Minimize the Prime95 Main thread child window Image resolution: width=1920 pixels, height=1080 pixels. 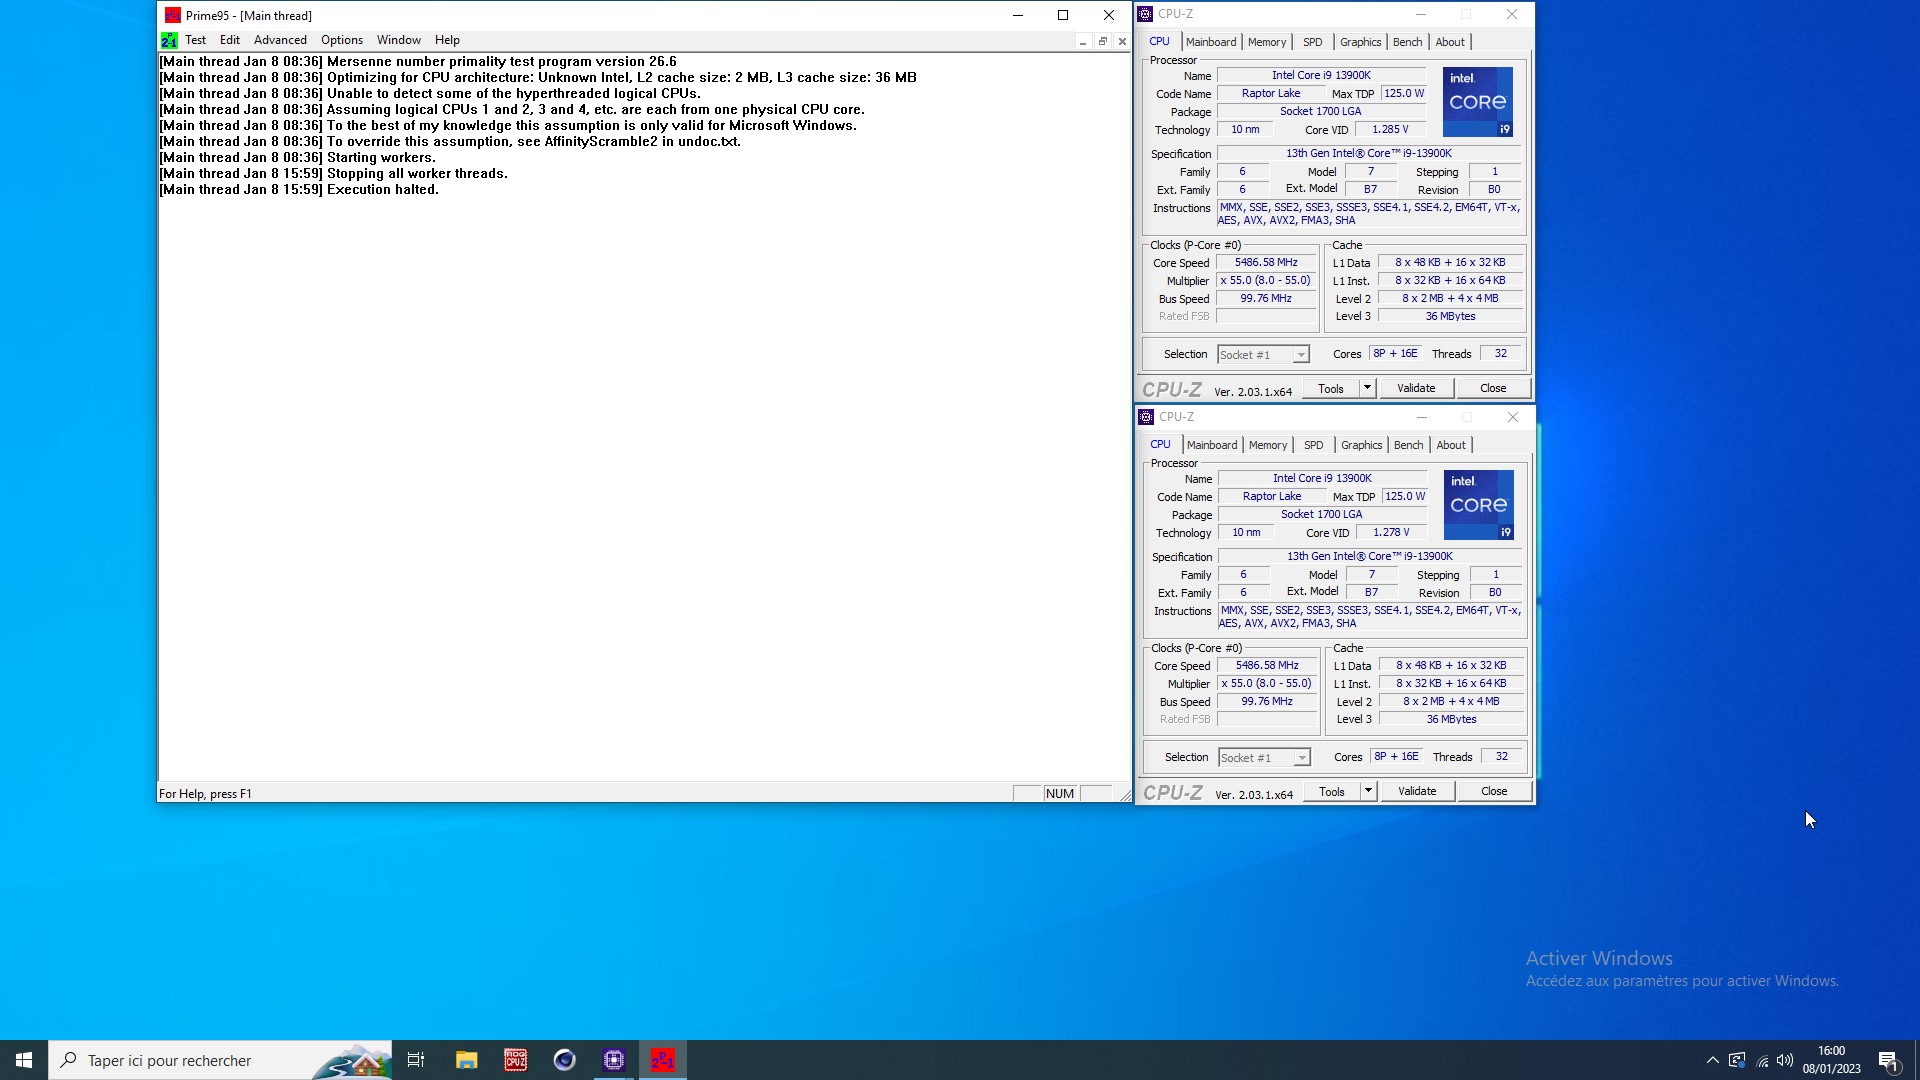[x=1083, y=42]
